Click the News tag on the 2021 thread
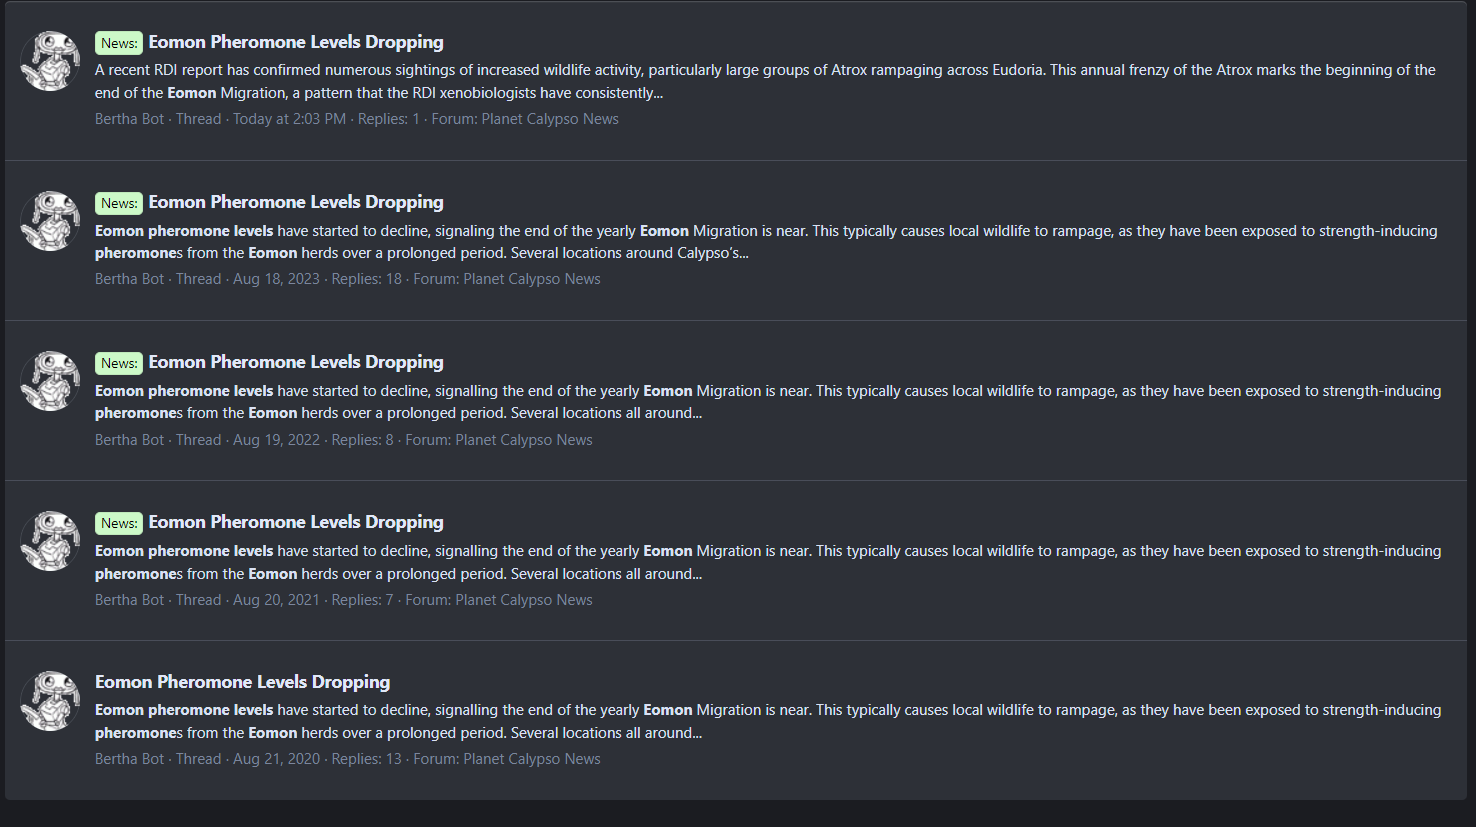This screenshot has width=1476, height=827. pos(119,523)
